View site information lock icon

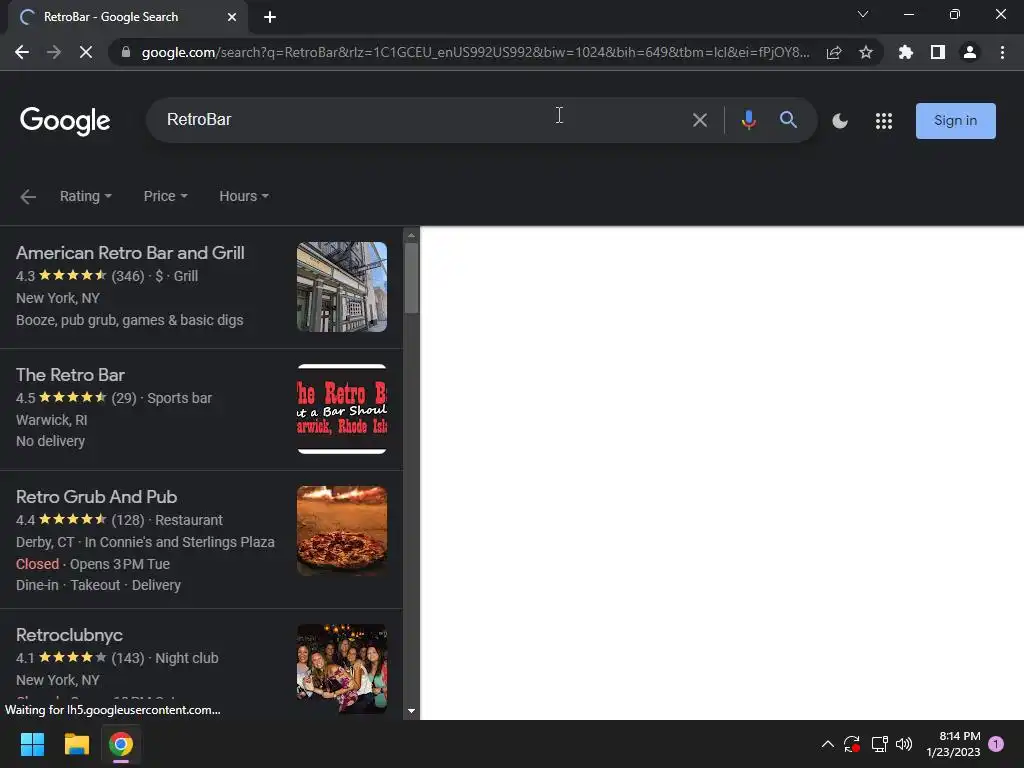click(x=126, y=52)
